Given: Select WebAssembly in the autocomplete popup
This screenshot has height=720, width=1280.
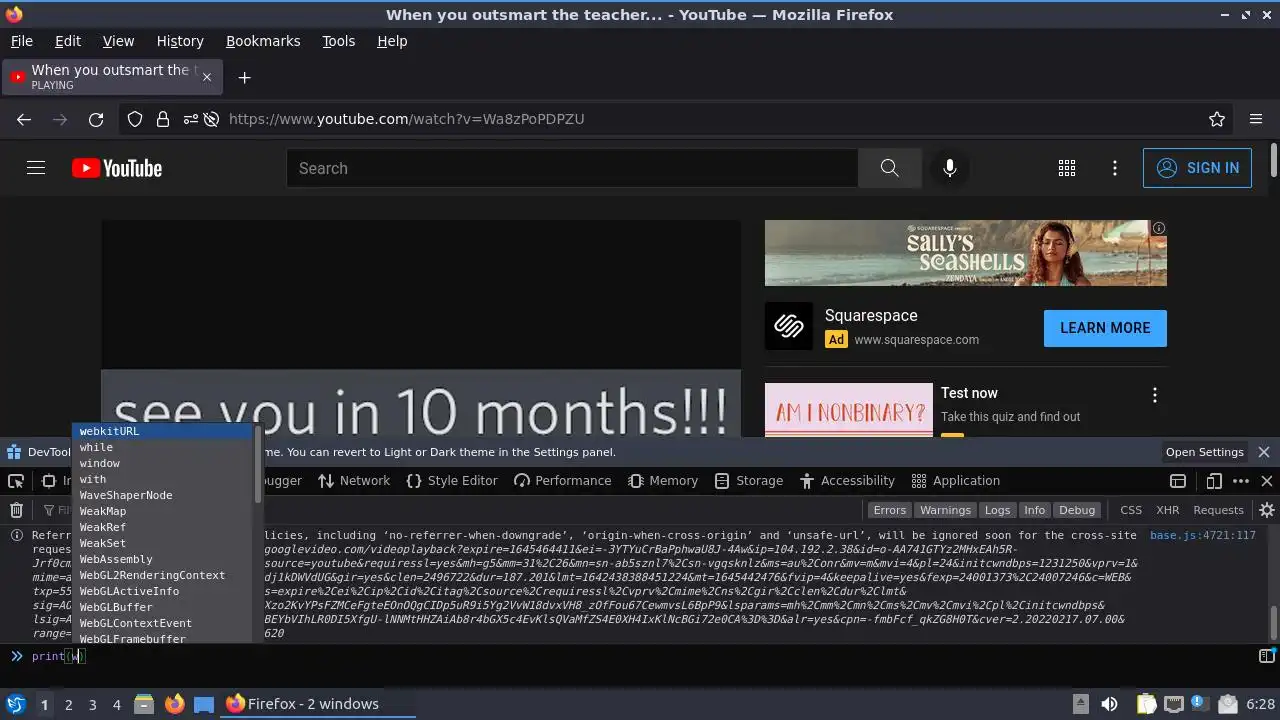Looking at the screenshot, I should 163,559.
